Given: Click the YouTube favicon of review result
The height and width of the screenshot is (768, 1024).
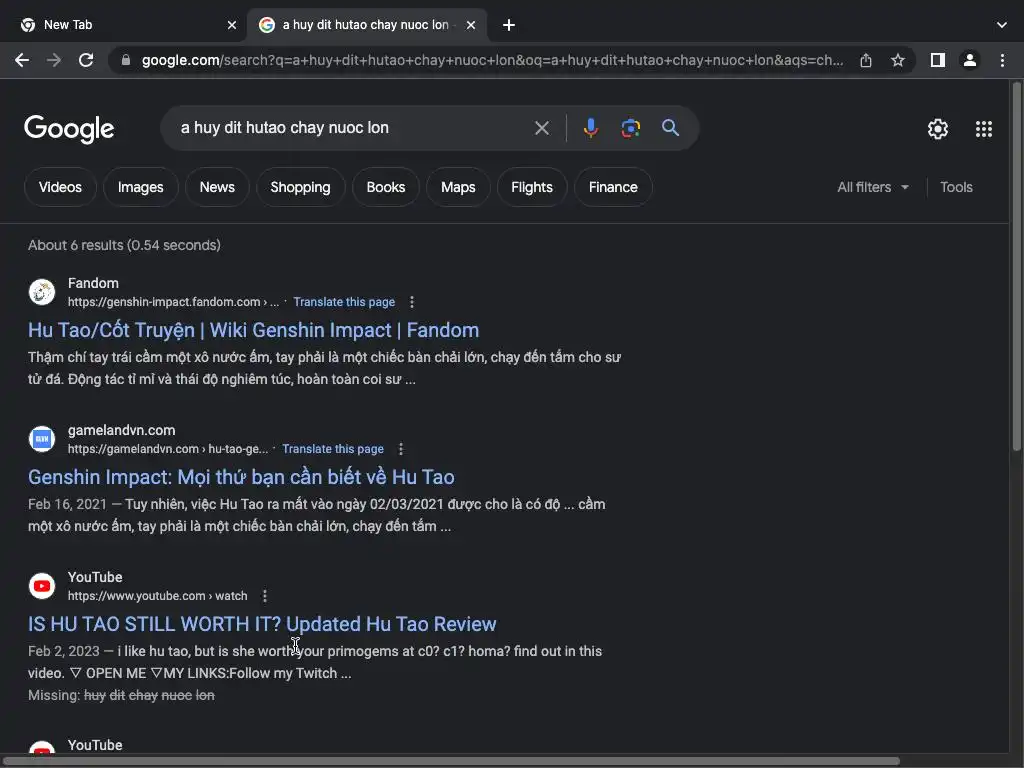Looking at the screenshot, I should click(x=42, y=586).
